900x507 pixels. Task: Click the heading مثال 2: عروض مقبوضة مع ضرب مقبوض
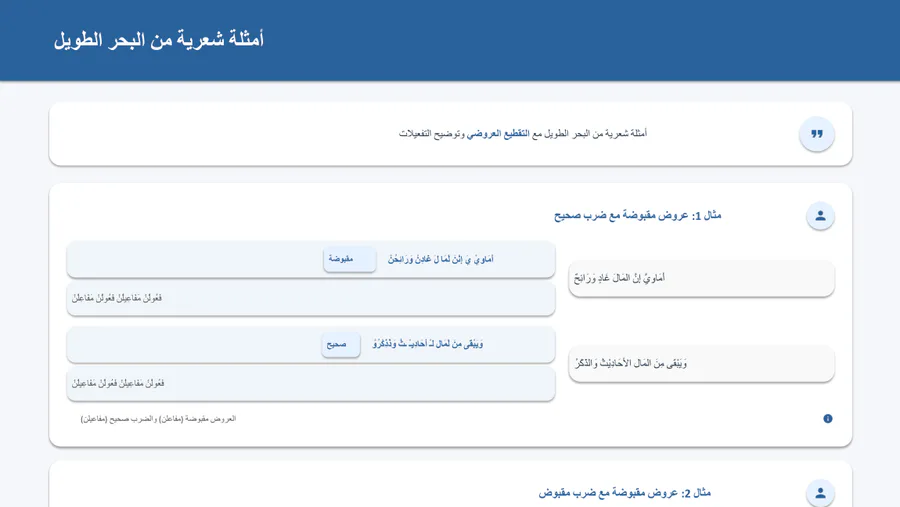pos(625,493)
